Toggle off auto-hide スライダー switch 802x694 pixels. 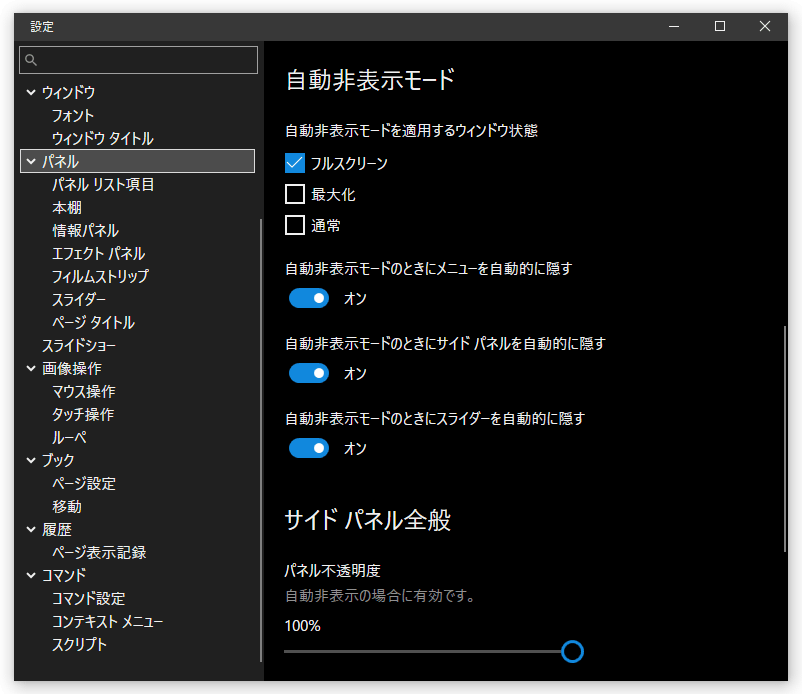point(308,449)
